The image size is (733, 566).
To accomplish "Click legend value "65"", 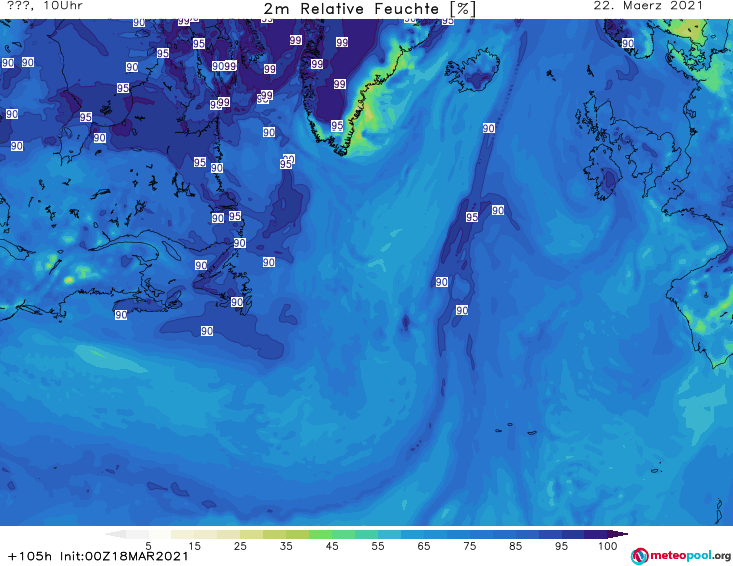I will pyautogui.click(x=424, y=546).
